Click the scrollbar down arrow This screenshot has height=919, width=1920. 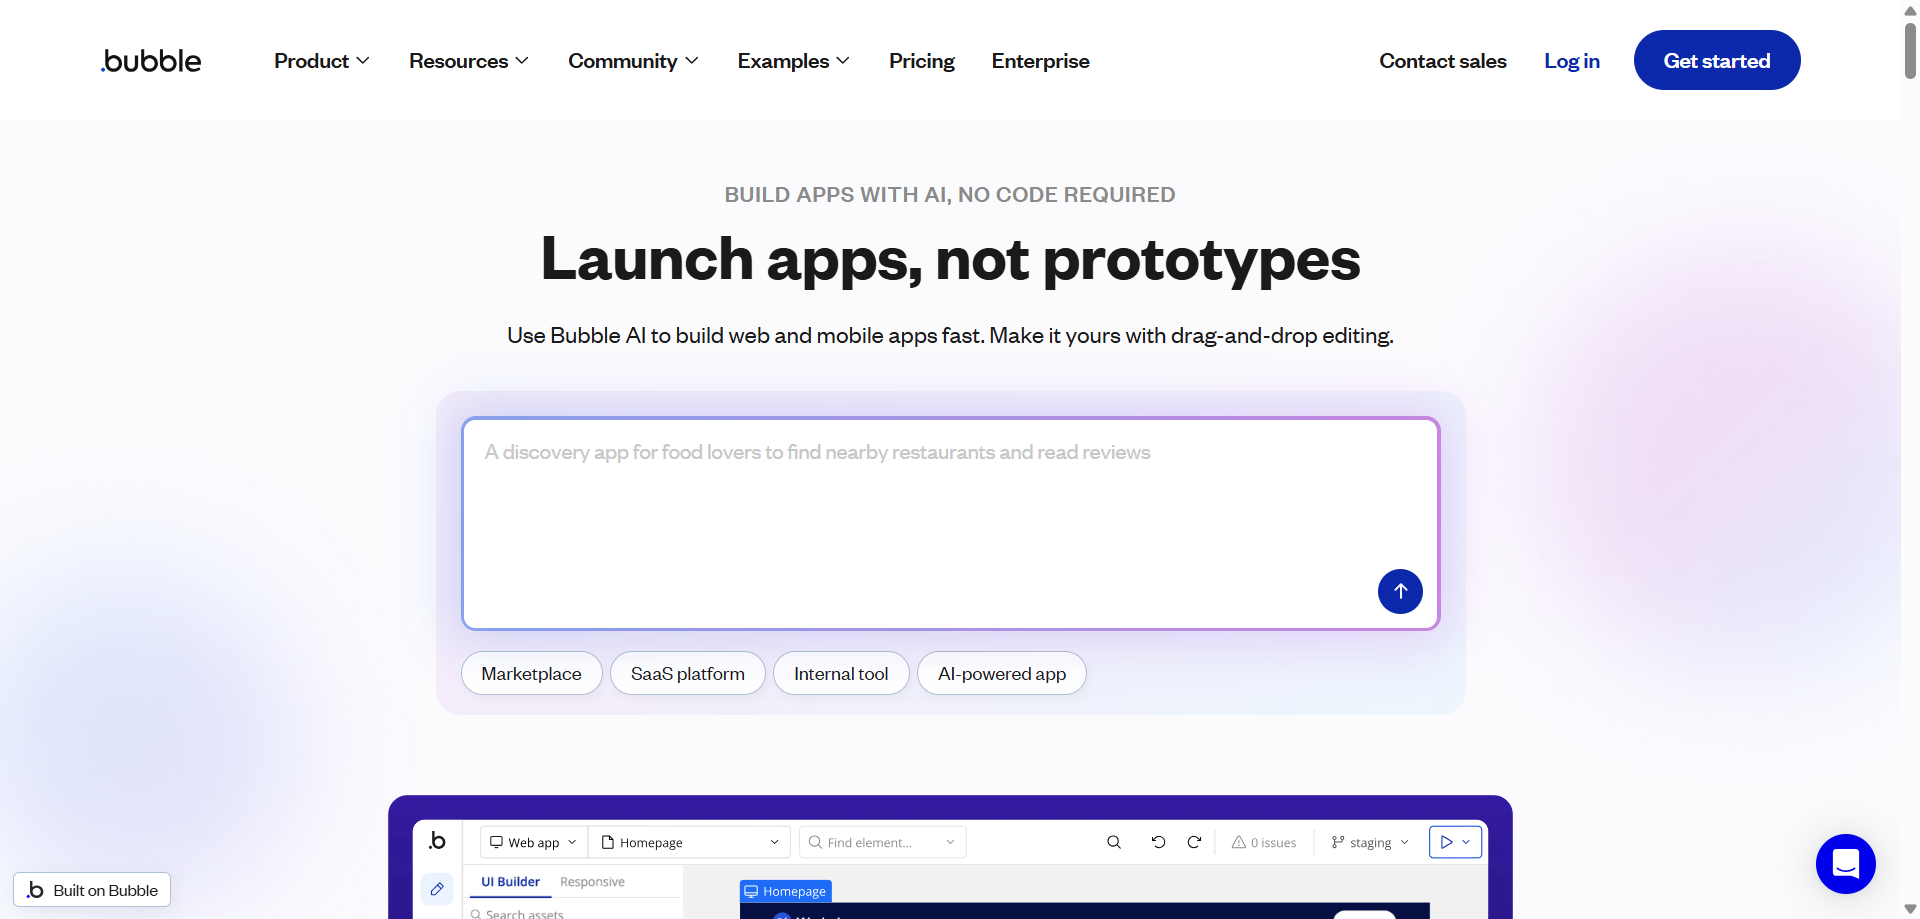(x=1910, y=909)
